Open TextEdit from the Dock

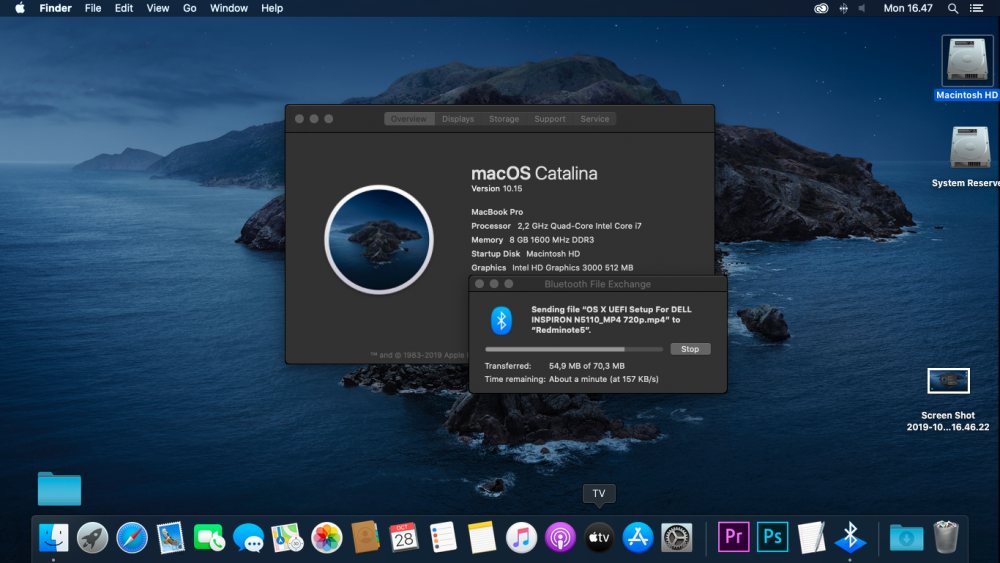coord(811,537)
